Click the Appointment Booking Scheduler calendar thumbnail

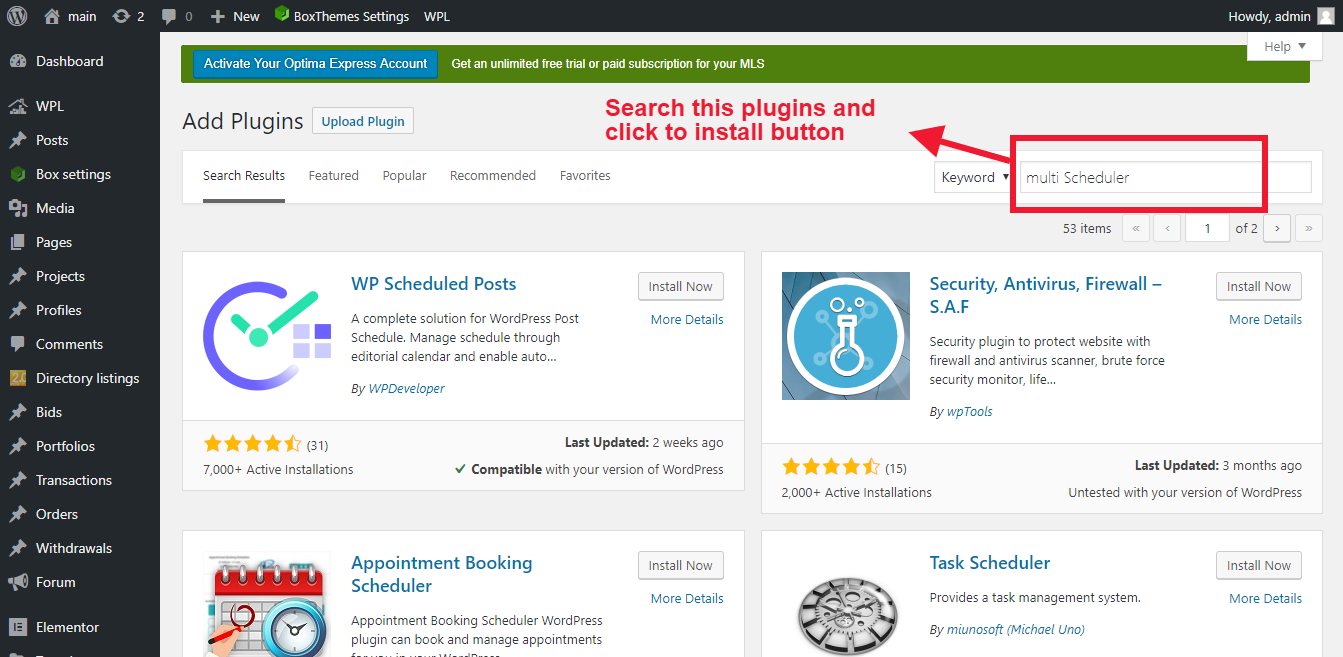267,604
